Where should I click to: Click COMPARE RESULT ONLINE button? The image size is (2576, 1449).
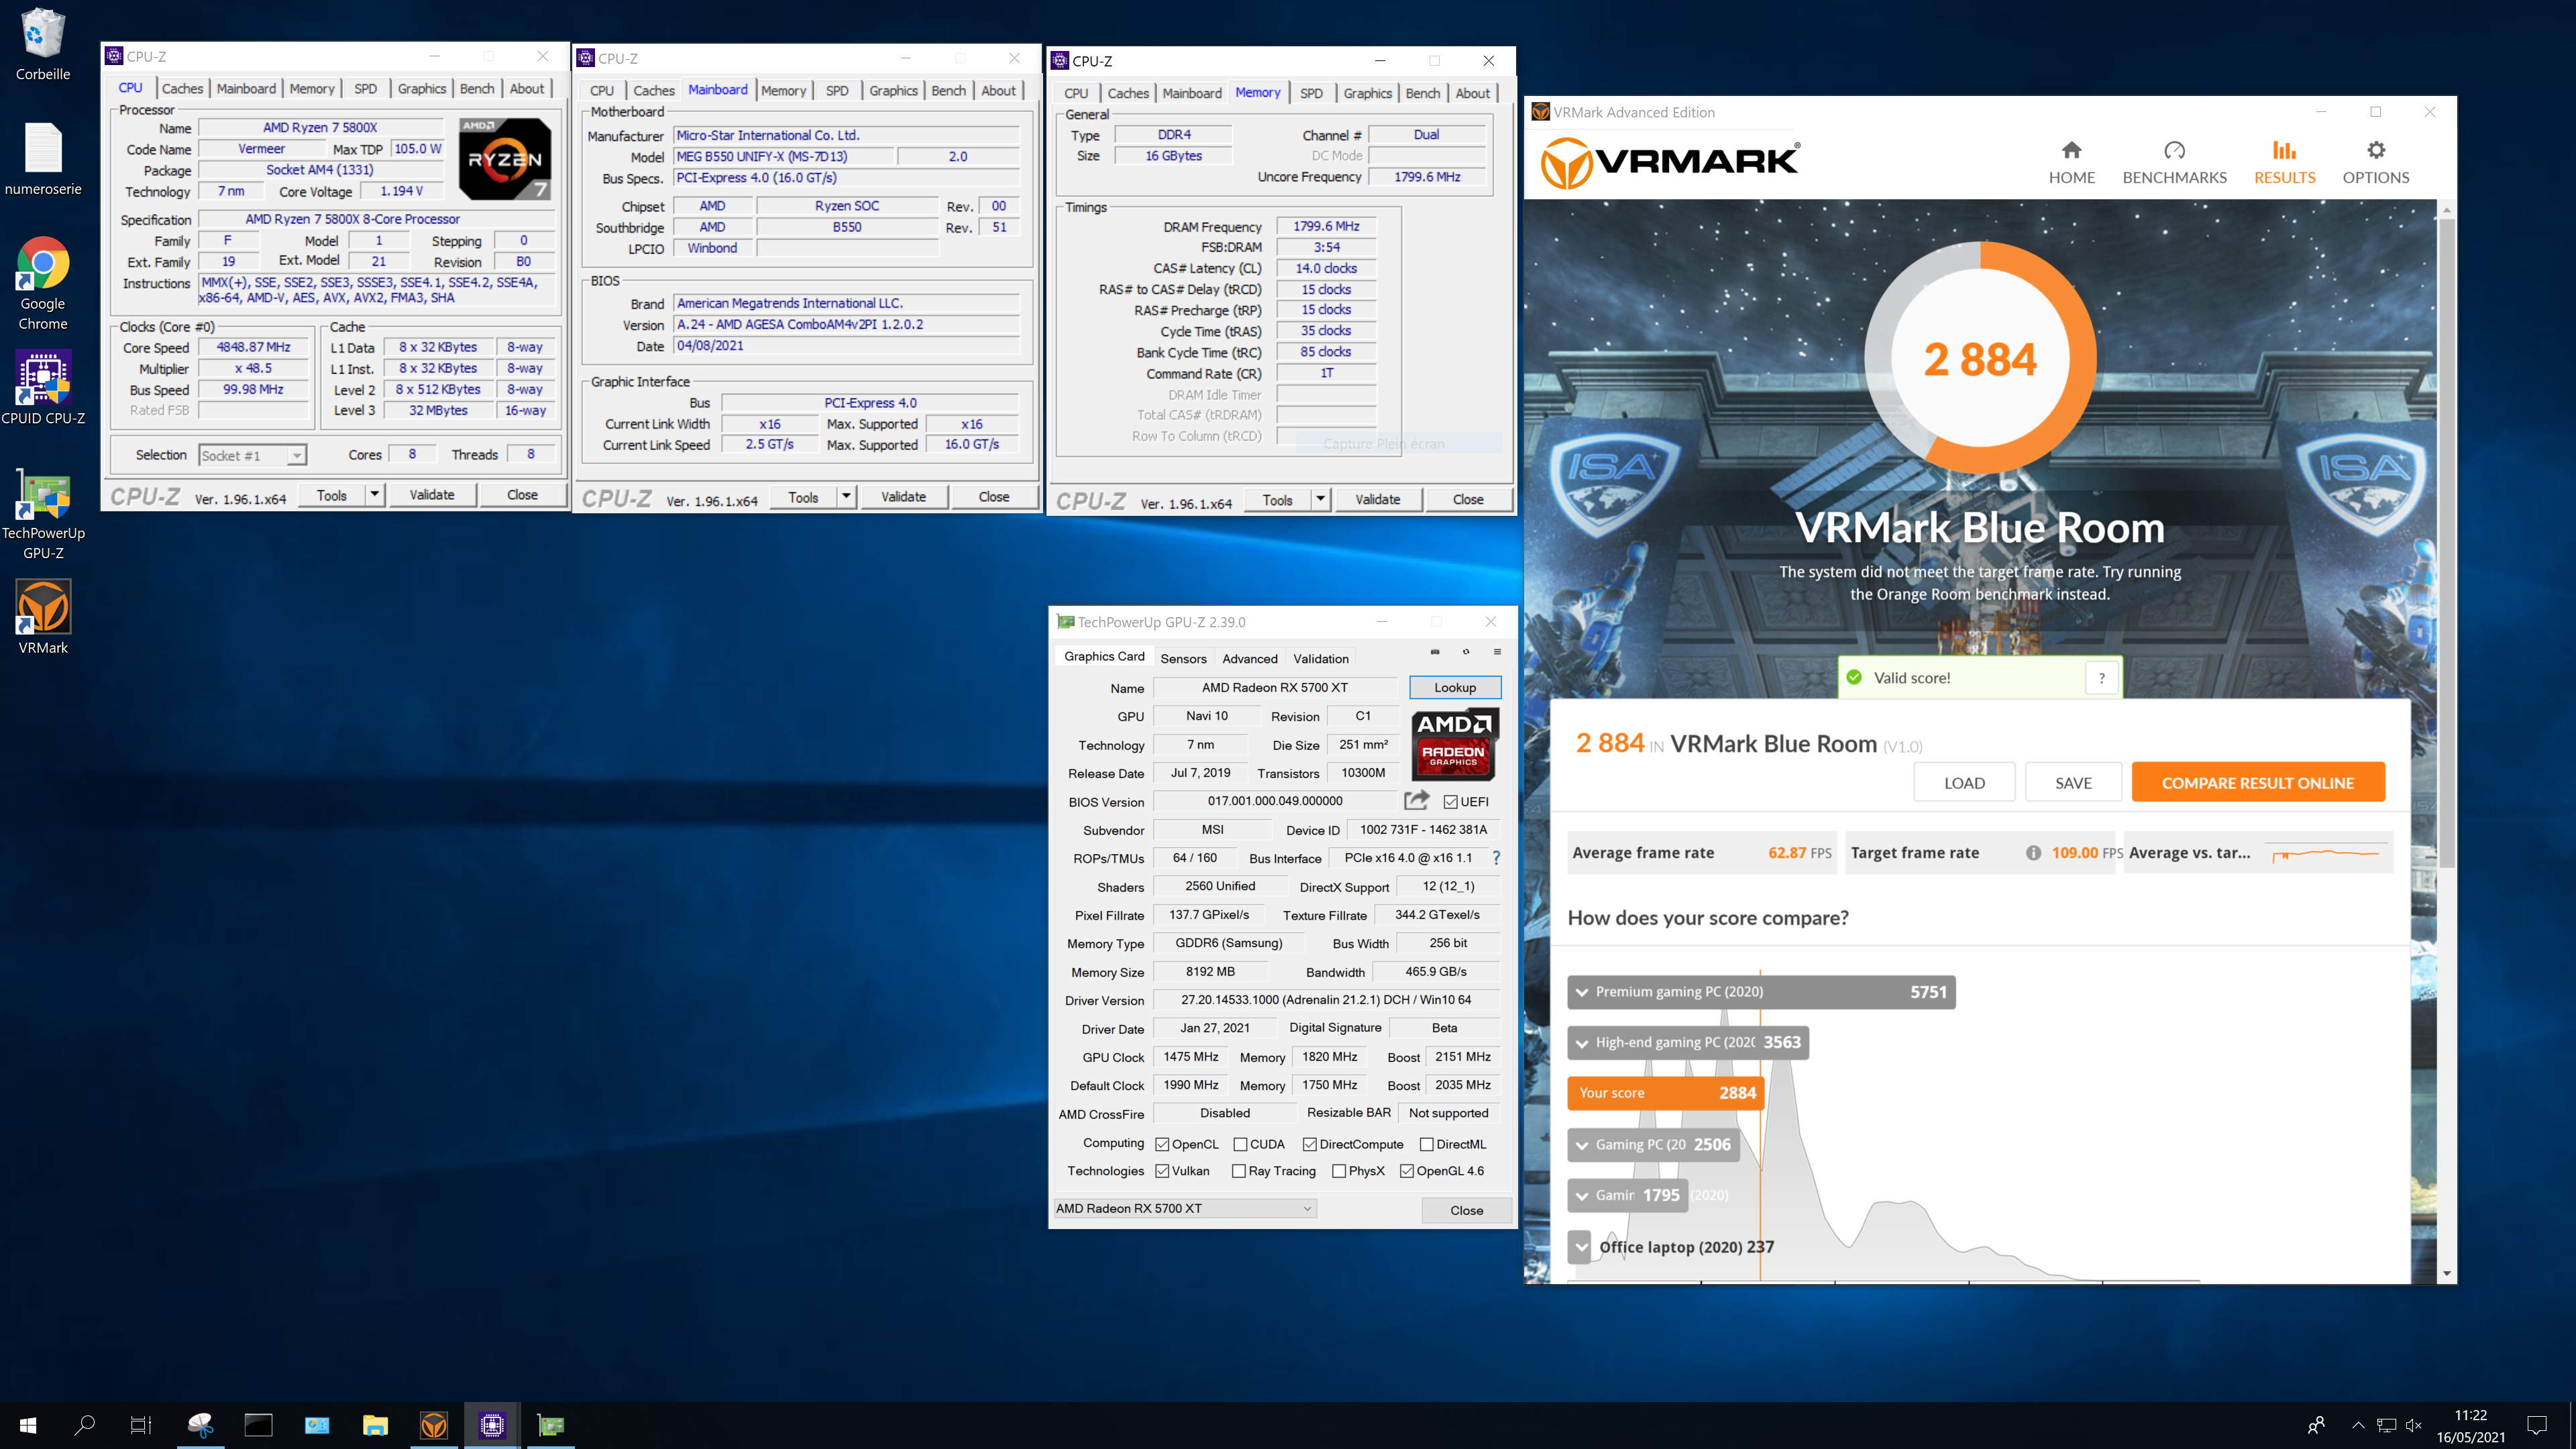click(2257, 782)
